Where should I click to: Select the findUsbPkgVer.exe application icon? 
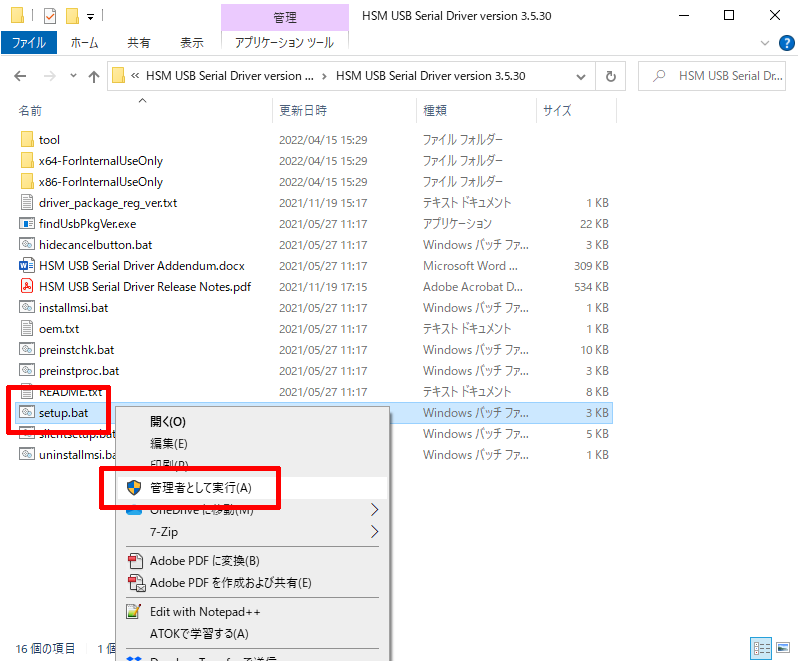pyautogui.click(x=27, y=223)
